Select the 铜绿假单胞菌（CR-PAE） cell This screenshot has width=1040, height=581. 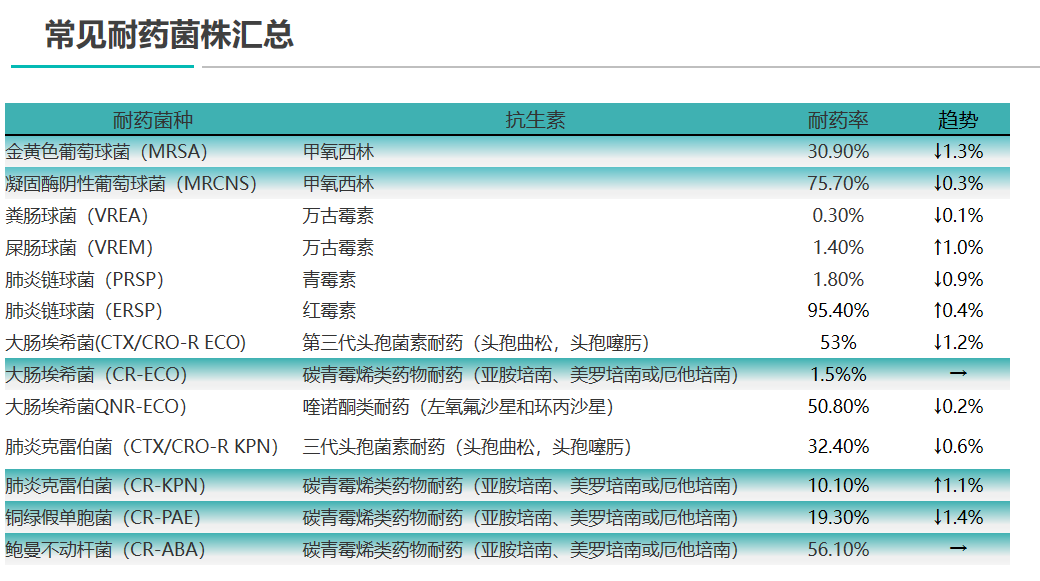pos(103,518)
